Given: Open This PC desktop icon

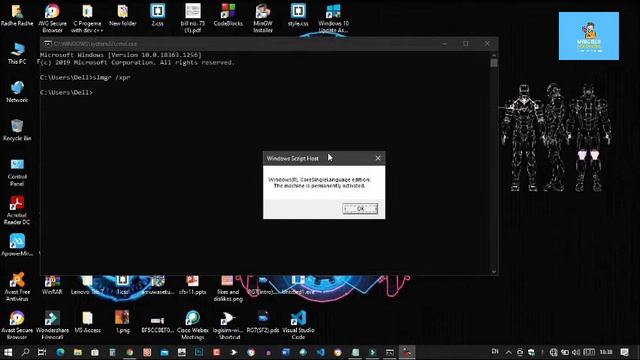Looking at the screenshot, I should click(17, 53).
